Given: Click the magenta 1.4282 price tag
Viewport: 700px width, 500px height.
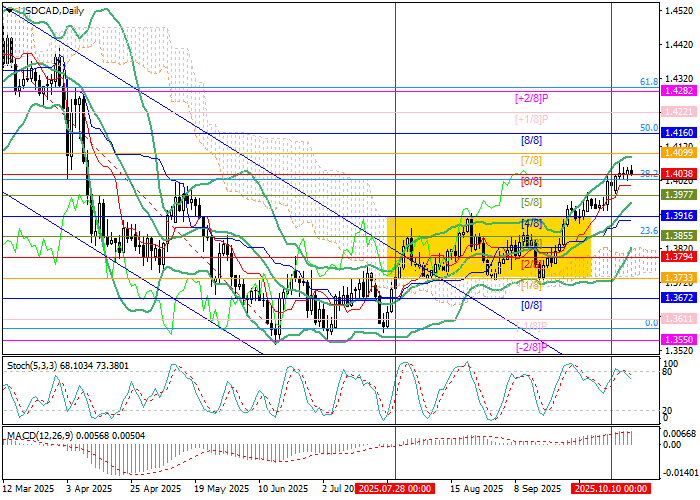Looking at the screenshot, I should click(677, 90).
